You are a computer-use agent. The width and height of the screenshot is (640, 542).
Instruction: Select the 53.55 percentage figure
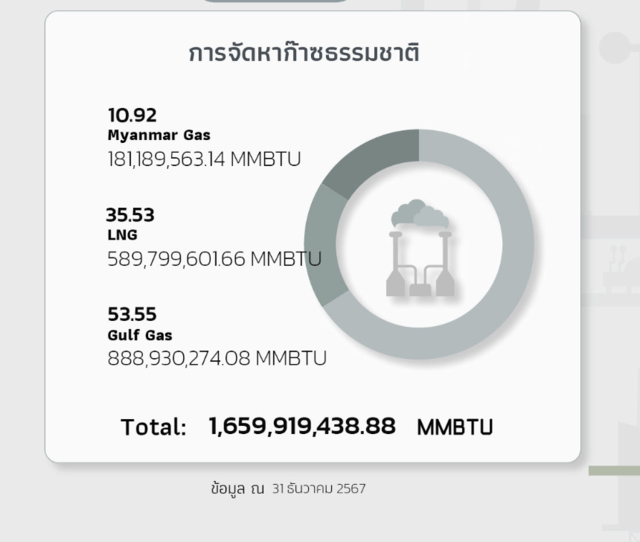[132, 315]
